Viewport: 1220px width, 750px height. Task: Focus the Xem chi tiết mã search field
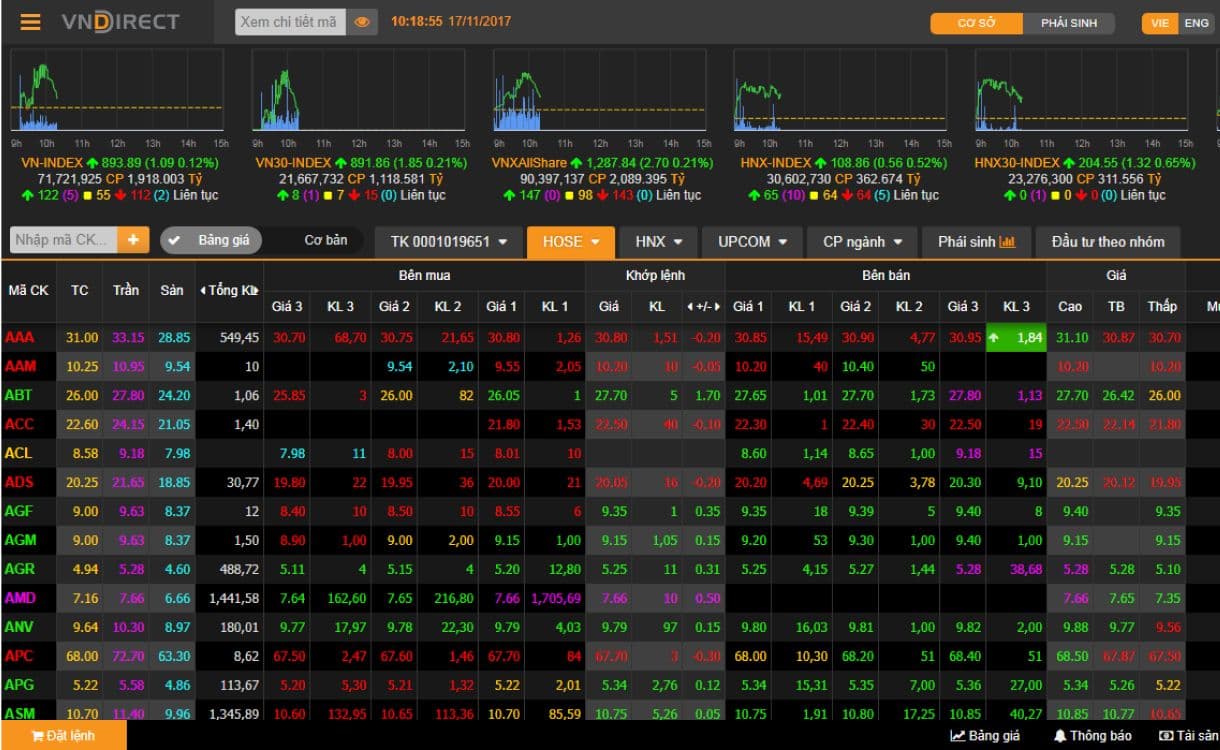coord(290,22)
